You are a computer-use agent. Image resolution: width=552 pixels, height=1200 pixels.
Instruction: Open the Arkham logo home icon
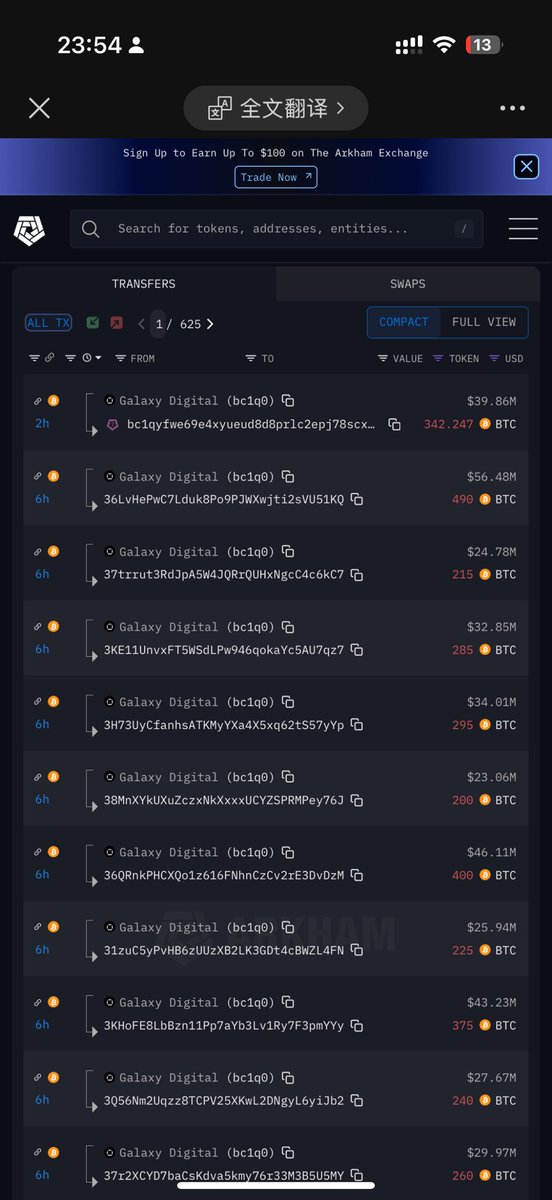[x=29, y=230]
